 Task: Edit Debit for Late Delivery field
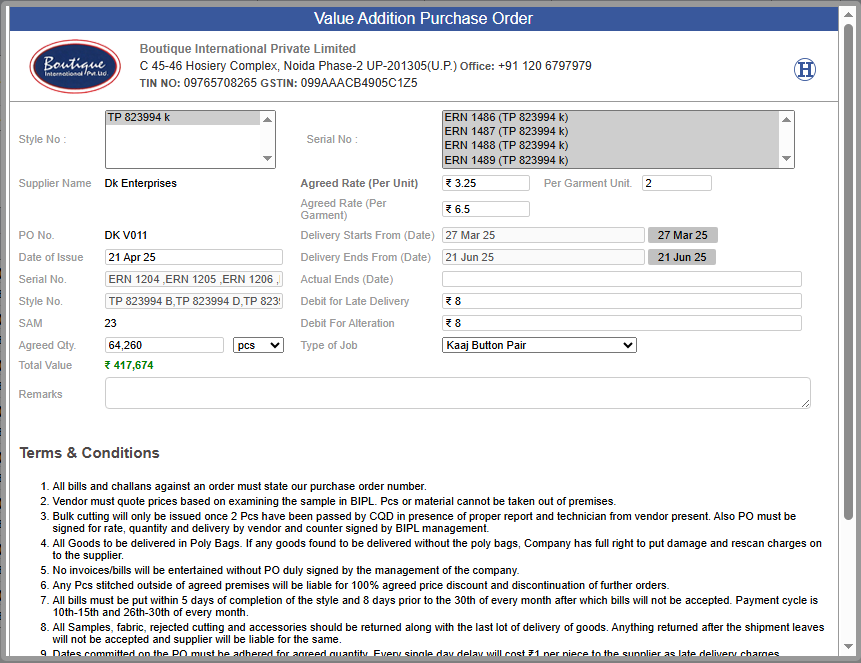pos(622,301)
